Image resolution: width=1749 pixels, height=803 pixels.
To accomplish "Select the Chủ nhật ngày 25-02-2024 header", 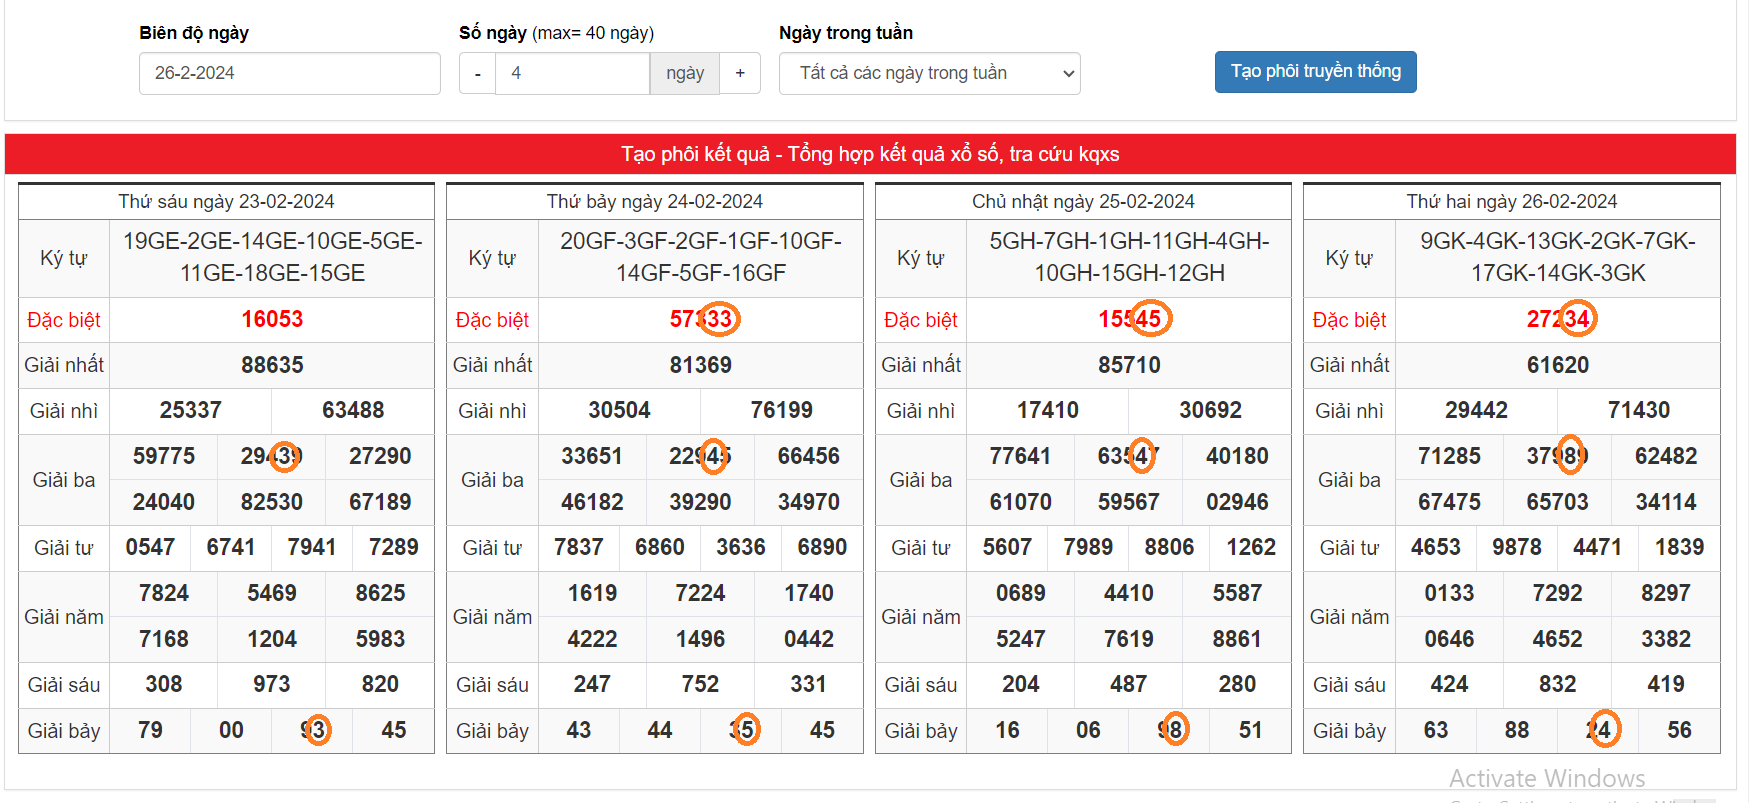I will click(x=1083, y=202).
